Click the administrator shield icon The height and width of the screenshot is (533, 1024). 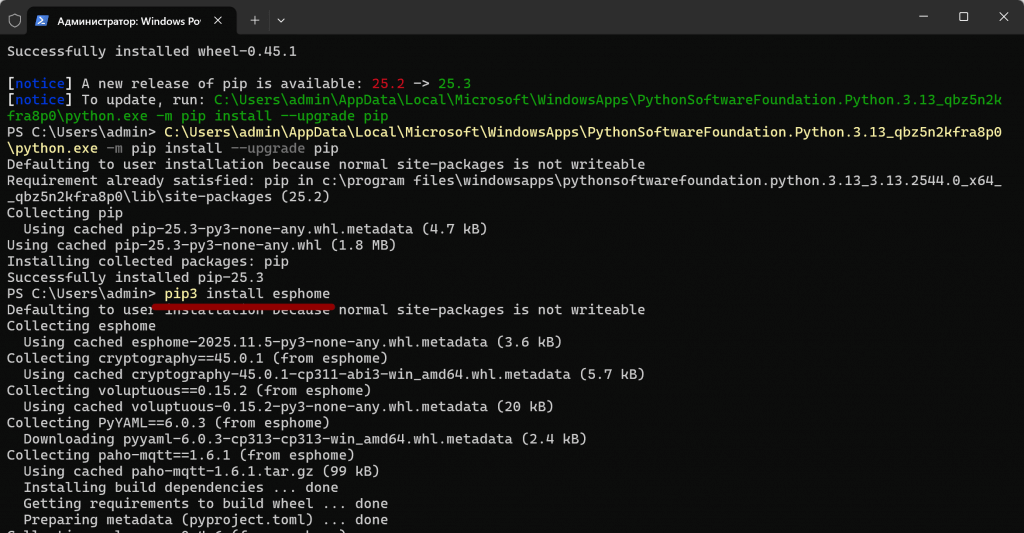[x=15, y=19]
